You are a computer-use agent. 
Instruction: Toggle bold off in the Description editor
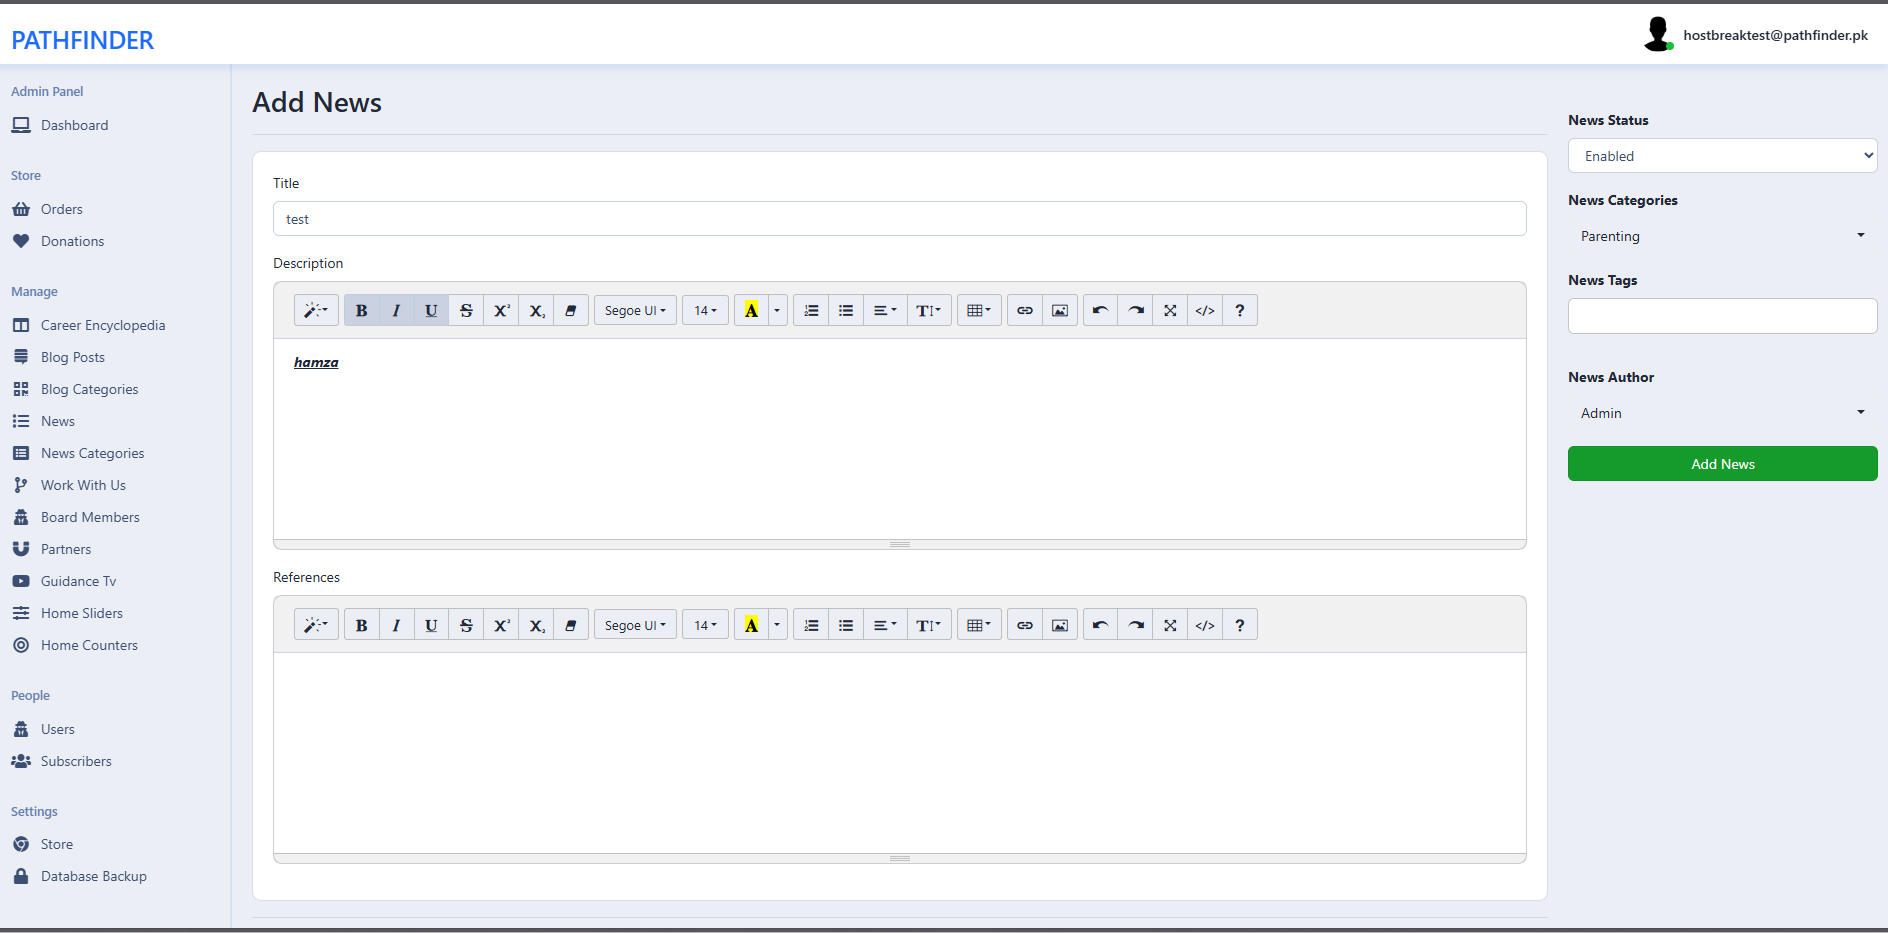(x=361, y=310)
